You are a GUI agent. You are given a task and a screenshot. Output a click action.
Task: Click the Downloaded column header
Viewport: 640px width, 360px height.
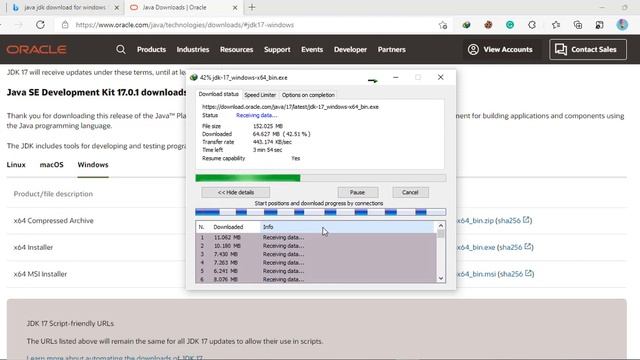235,227
